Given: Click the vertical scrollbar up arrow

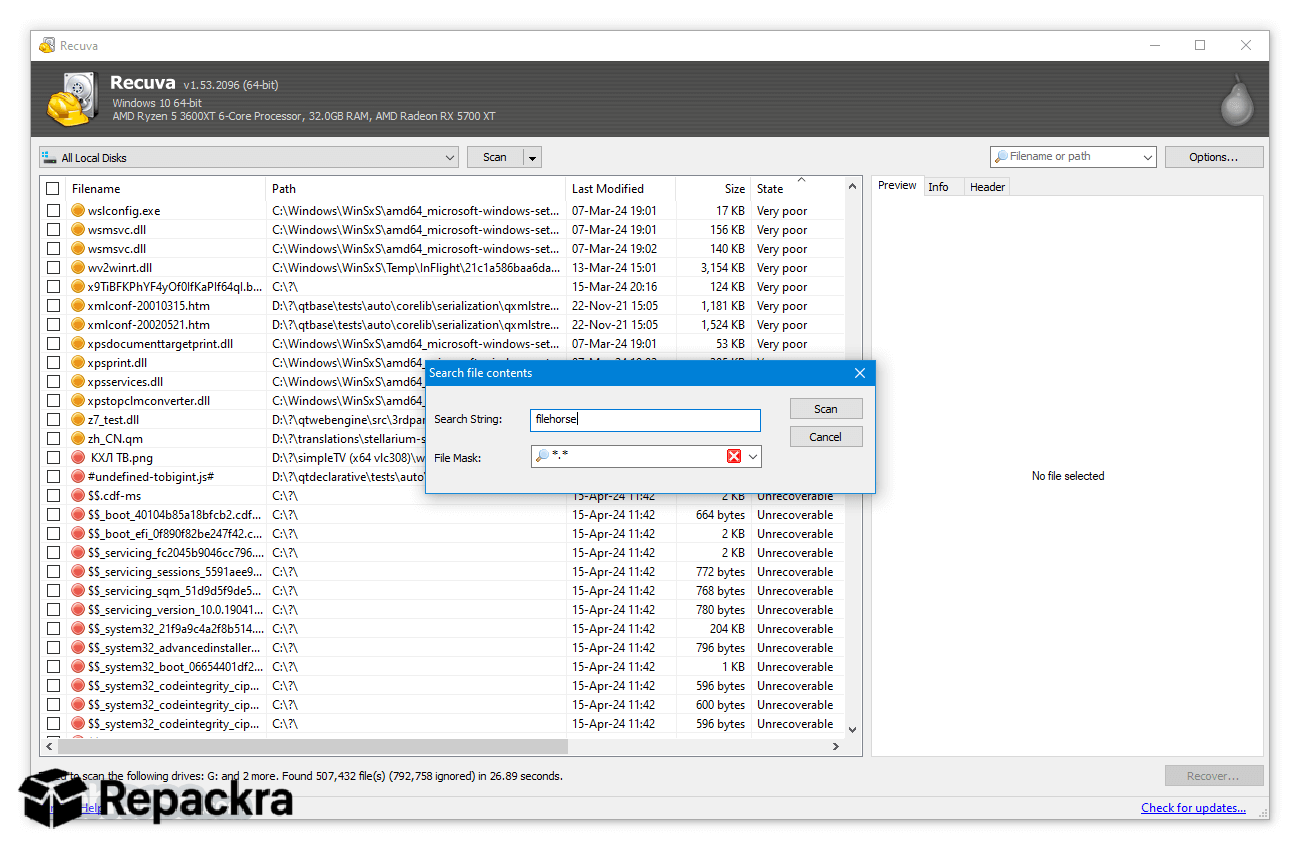Looking at the screenshot, I should click(853, 186).
